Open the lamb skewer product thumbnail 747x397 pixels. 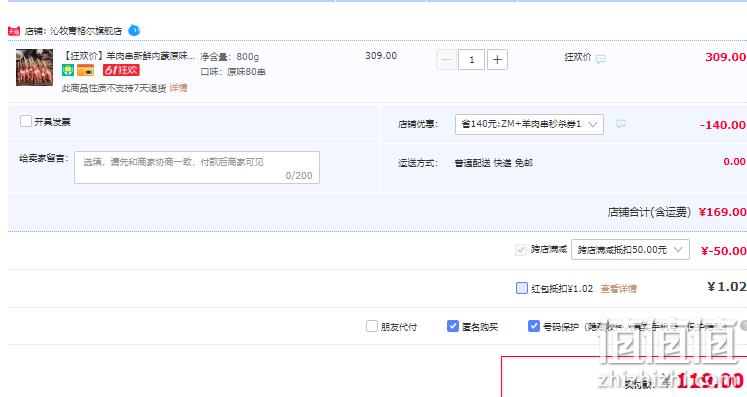pos(34,67)
